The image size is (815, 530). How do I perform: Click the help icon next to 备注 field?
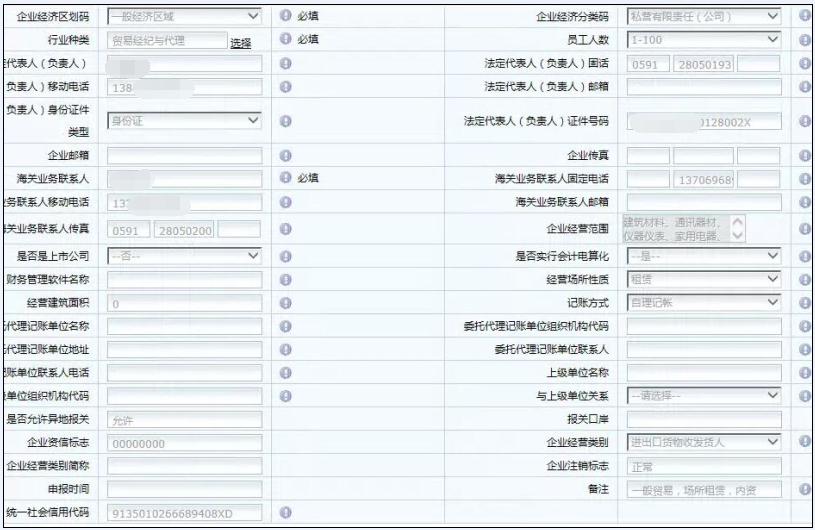click(x=805, y=490)
